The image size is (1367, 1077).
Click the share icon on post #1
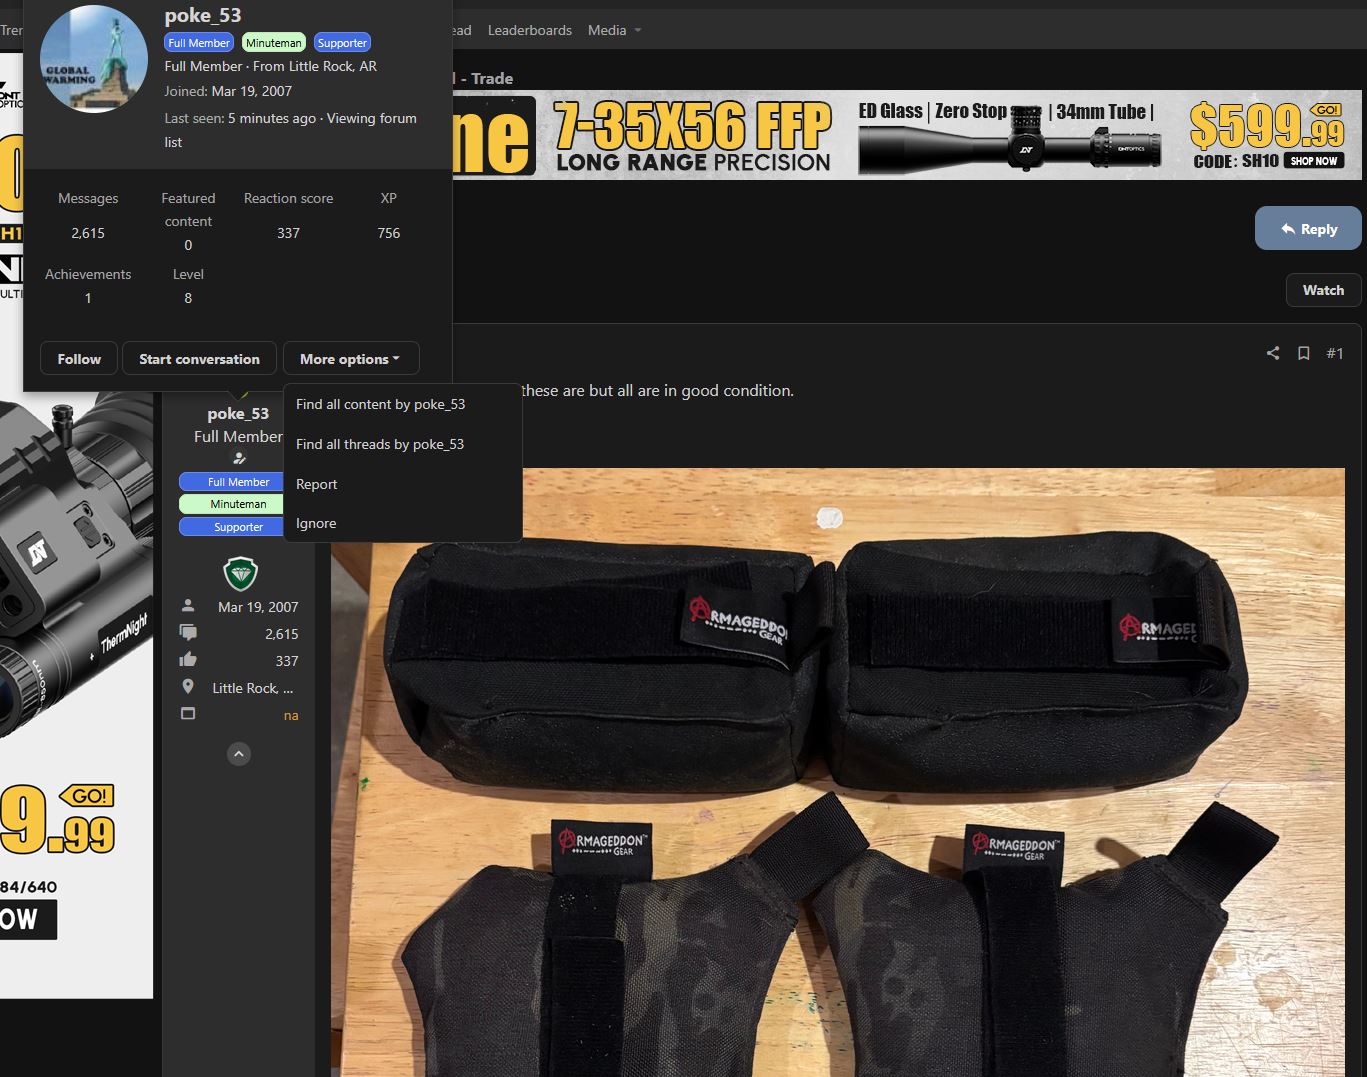[1272, 353]
